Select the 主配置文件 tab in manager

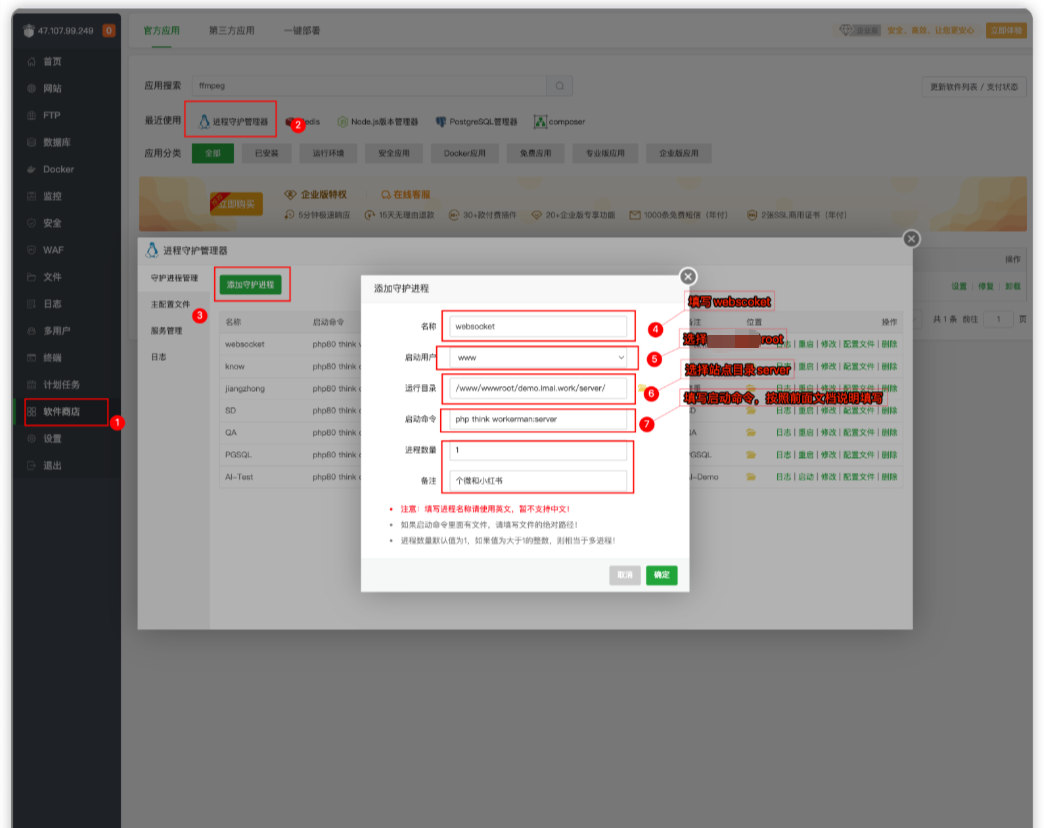tap(170, 304)
